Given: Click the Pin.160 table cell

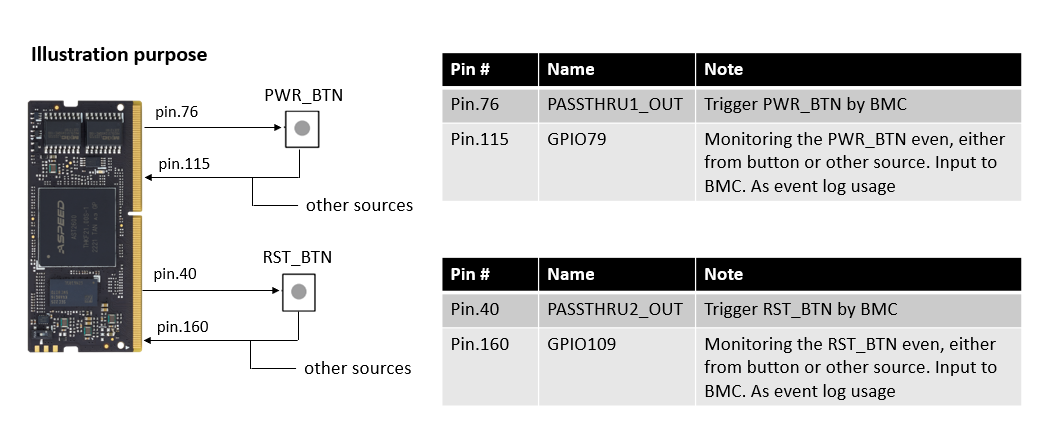Looking at the screenshot, I should point(479,345).
